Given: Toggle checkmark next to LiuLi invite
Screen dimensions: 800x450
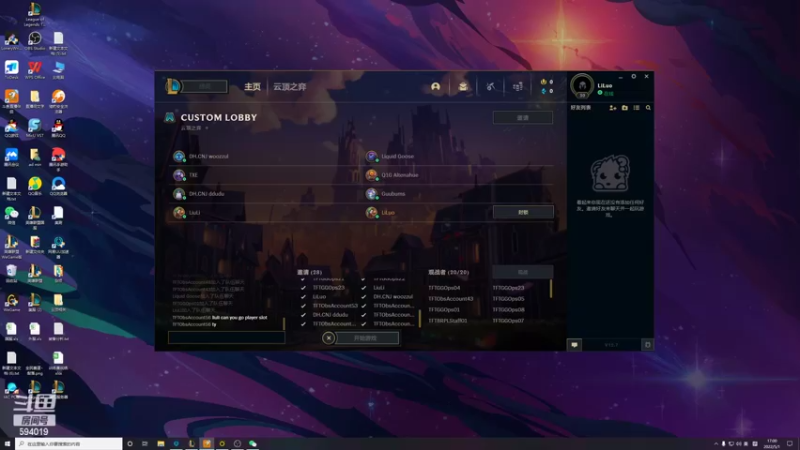Looking at the screenshot, I should click(363, 288).
